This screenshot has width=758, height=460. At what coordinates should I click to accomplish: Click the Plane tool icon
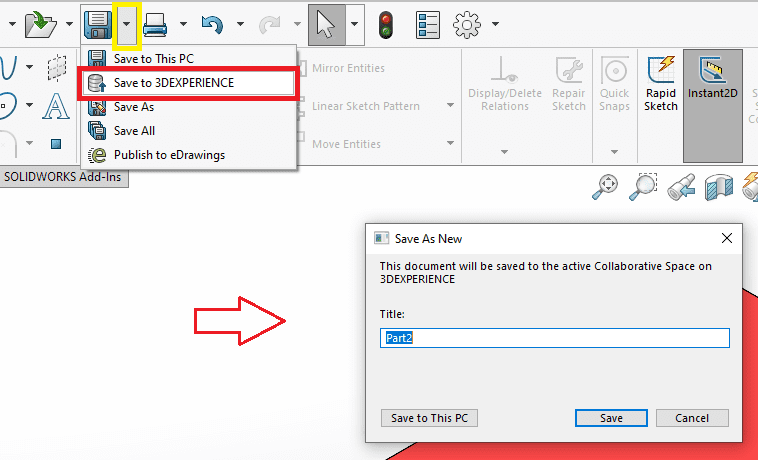pyautogui.click(x=57, y=67)
